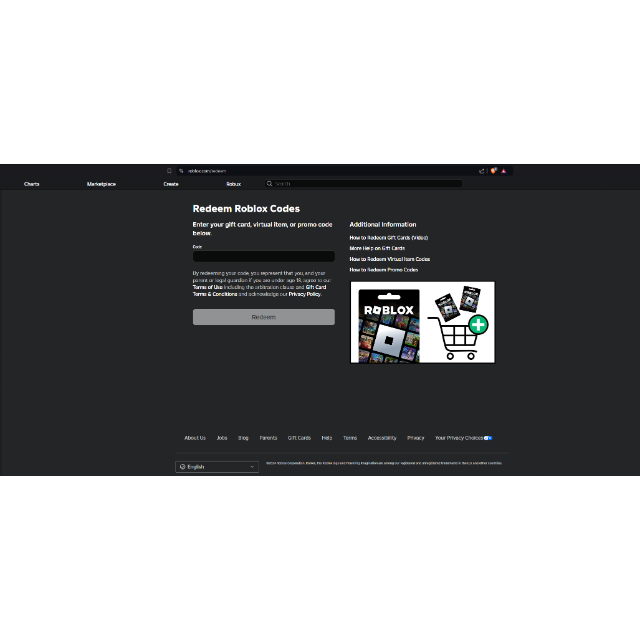Click the Brave Rewards triangle icon
The width and height of the screenshot is (640, 640).
click(x=504, y=171)
